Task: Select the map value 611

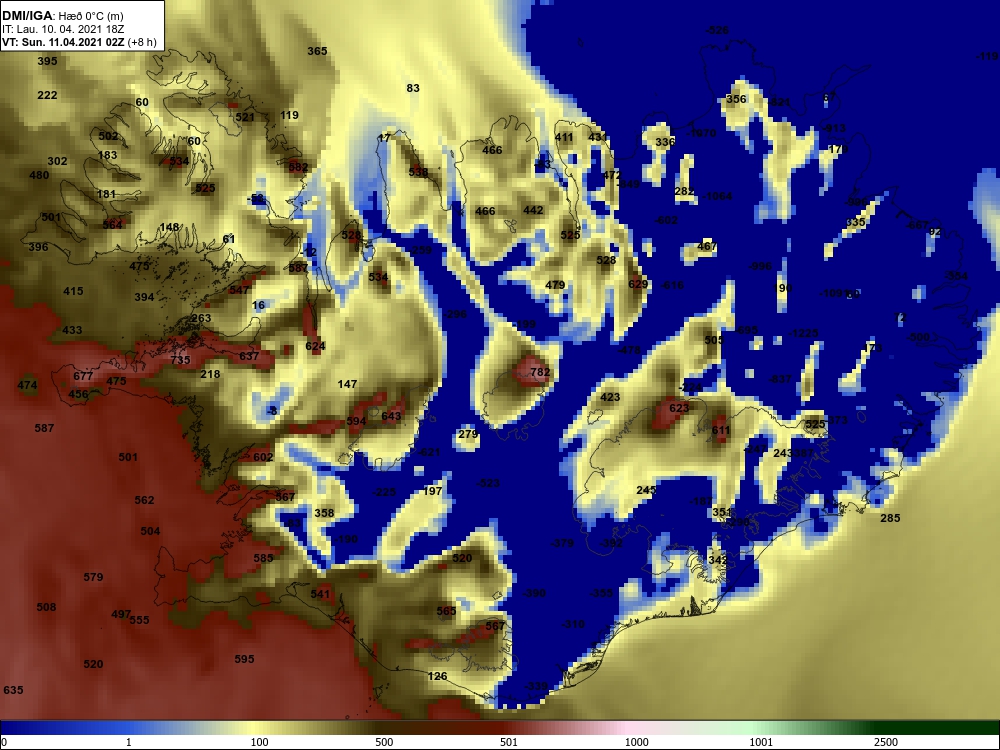Action: (721, 430)
